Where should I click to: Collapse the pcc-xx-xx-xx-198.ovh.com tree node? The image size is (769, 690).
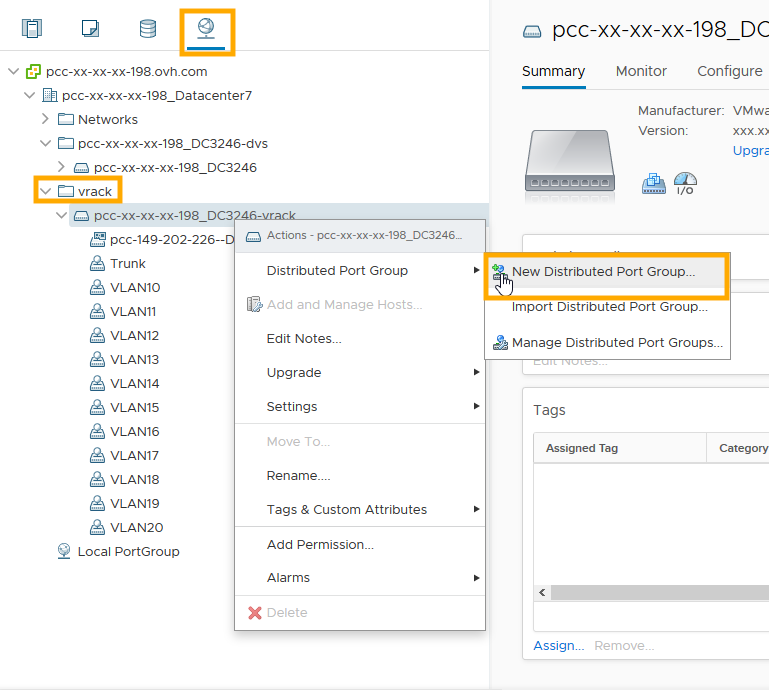(14, 72)
